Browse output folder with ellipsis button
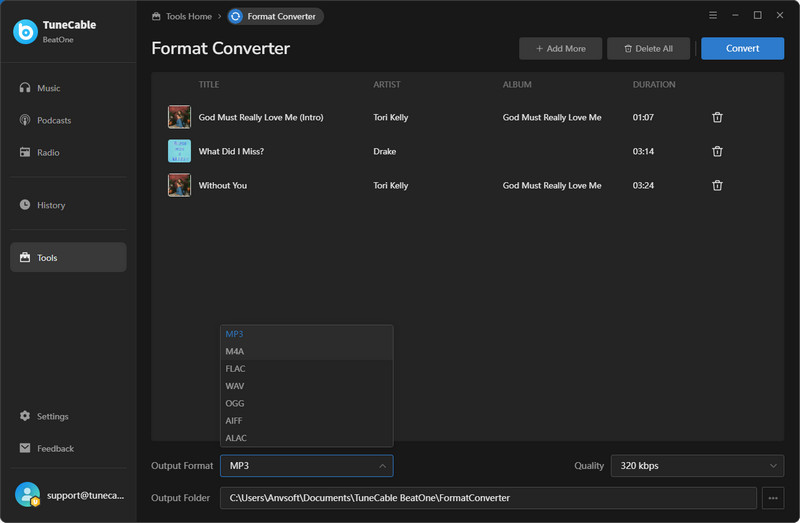 [x=773, y=498]
